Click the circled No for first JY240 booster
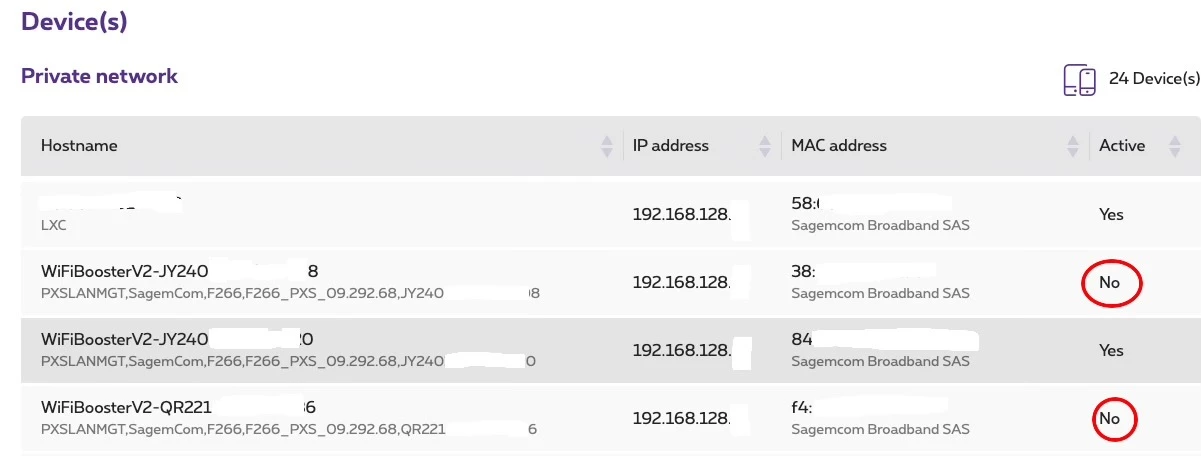Image resolution: width=1201 pixels, height=456 pixels. pos(1109,283)
